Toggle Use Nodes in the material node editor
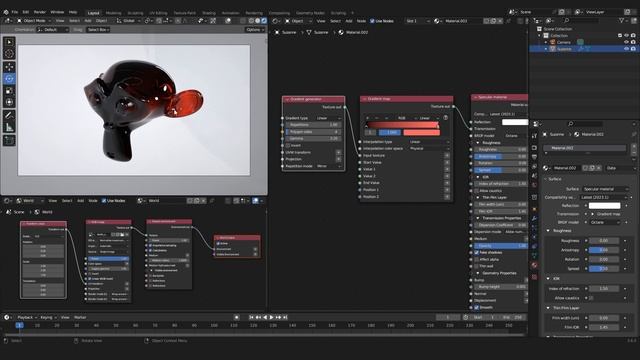Image resolution: width=640 pixels, height=360 pixels. tap(372, 21)
